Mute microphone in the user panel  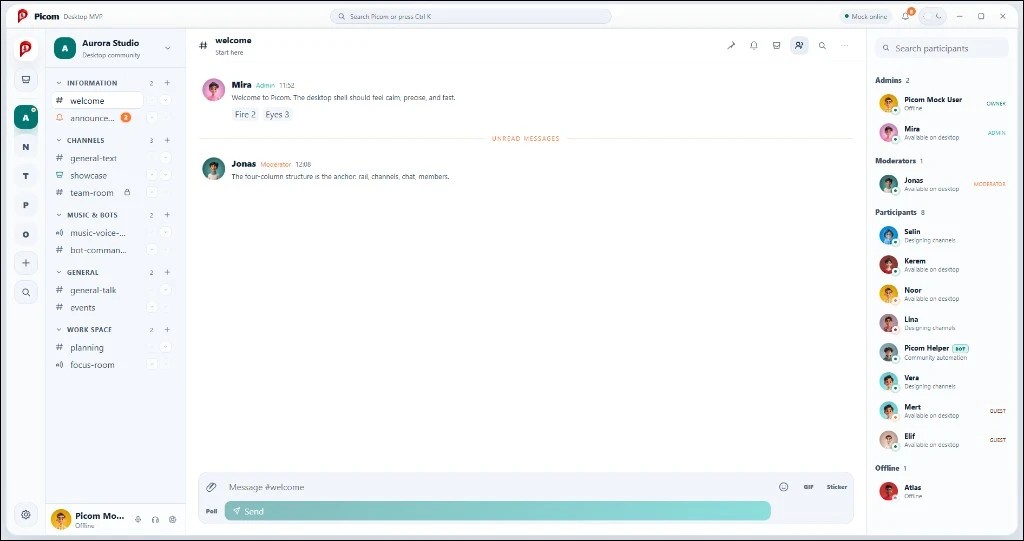tap(138, 519)
